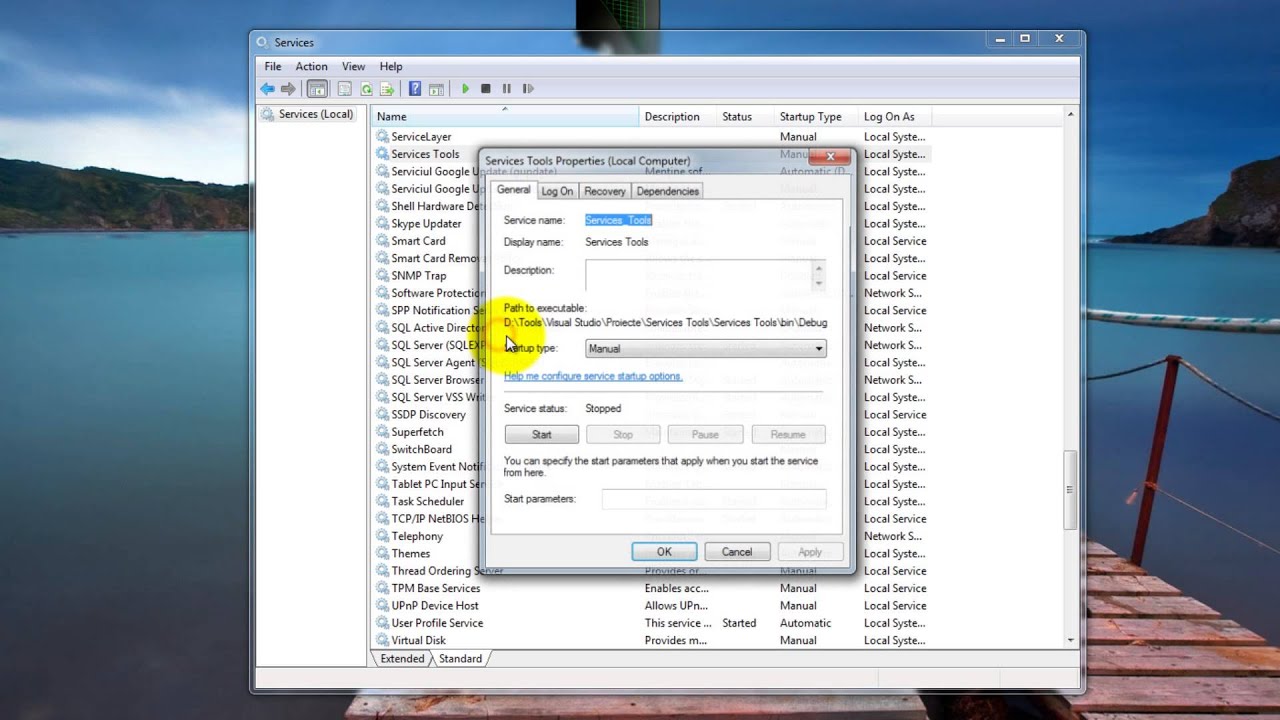Select the User Profile Service row name
1280x720 pixels.
click(437, 623)
